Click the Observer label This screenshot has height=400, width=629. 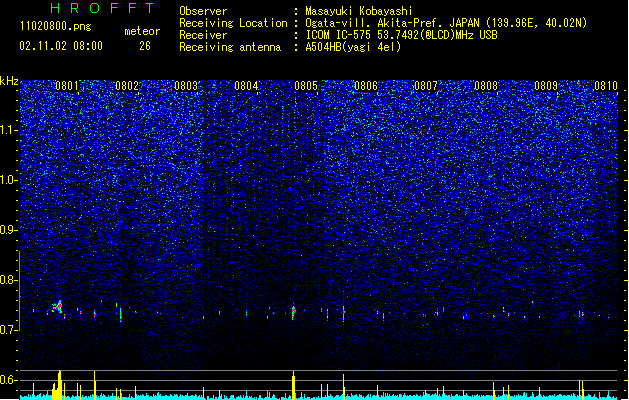203,11
